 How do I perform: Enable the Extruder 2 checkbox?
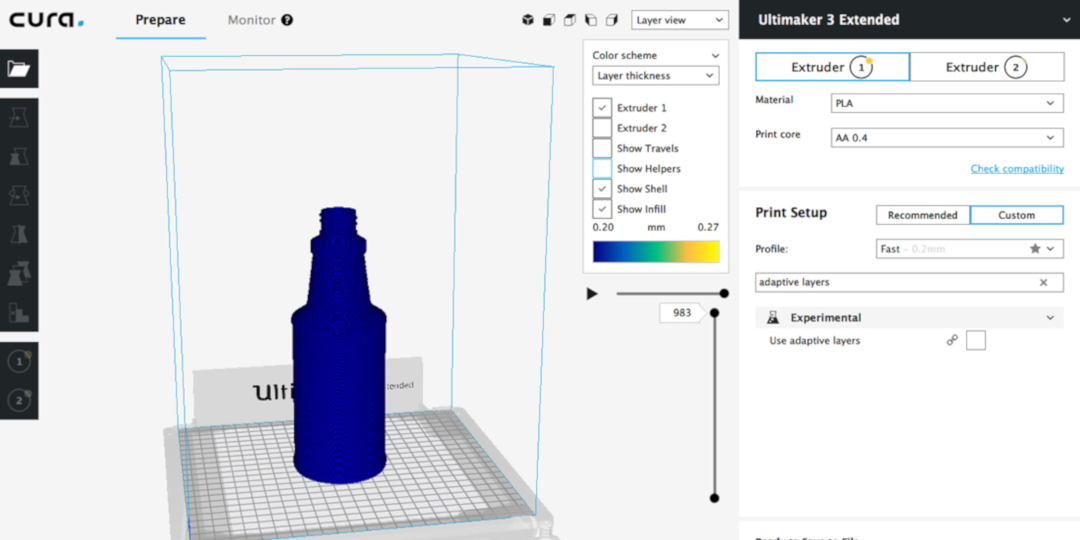(x=602, y=128)
